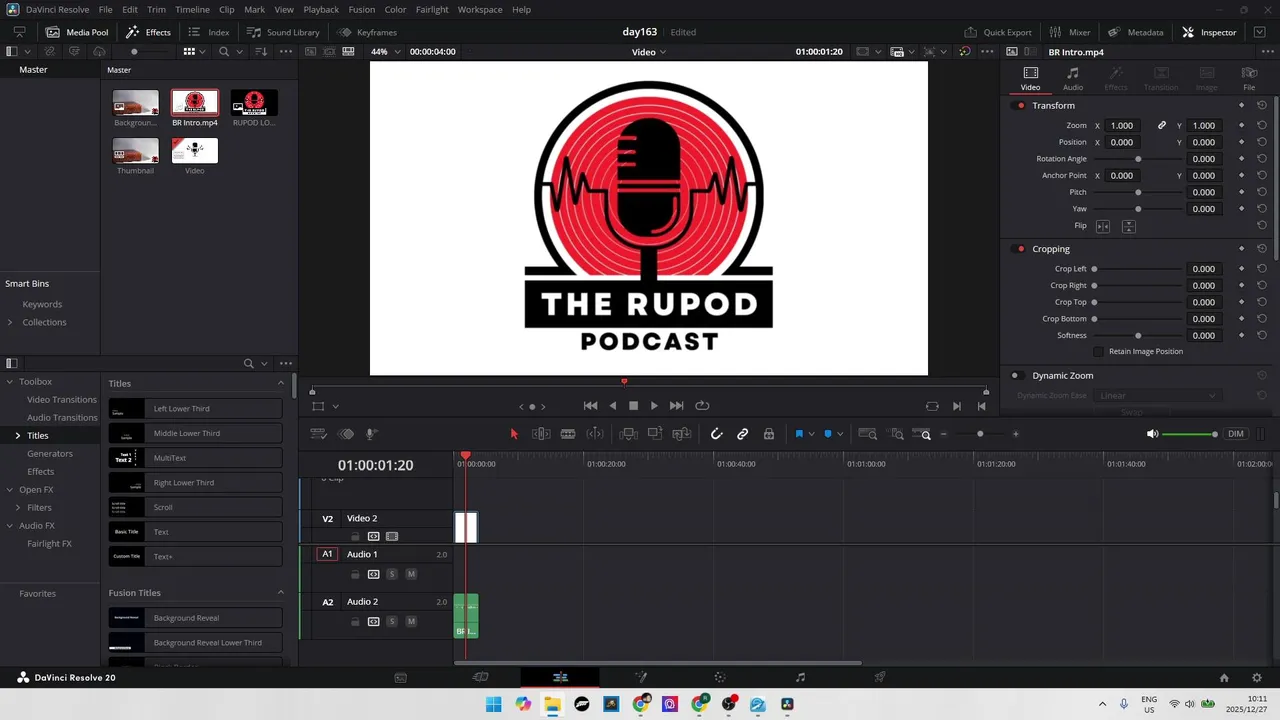
Task: Switch to the Color page icon
Action: tap(720, 677)
